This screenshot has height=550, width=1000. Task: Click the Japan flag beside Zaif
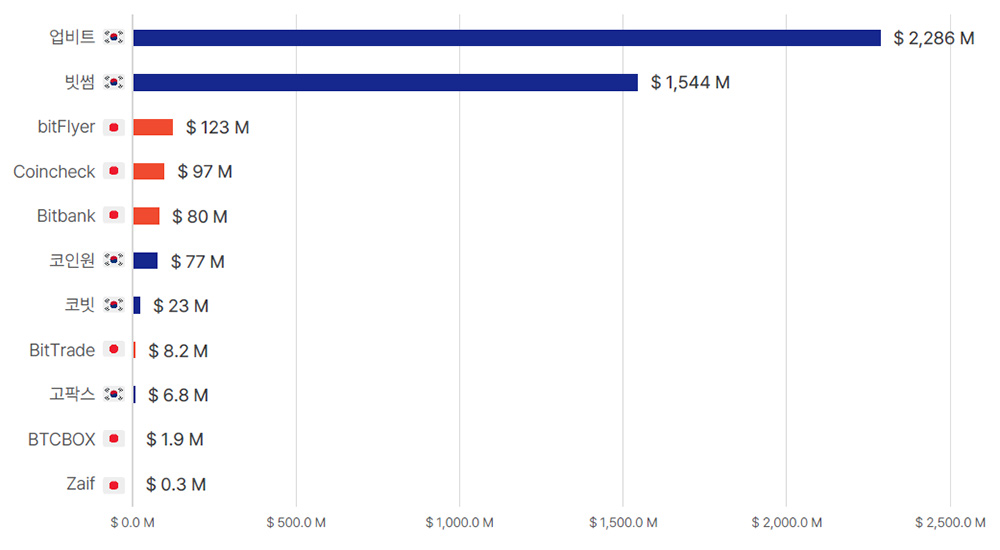point(114,485)
